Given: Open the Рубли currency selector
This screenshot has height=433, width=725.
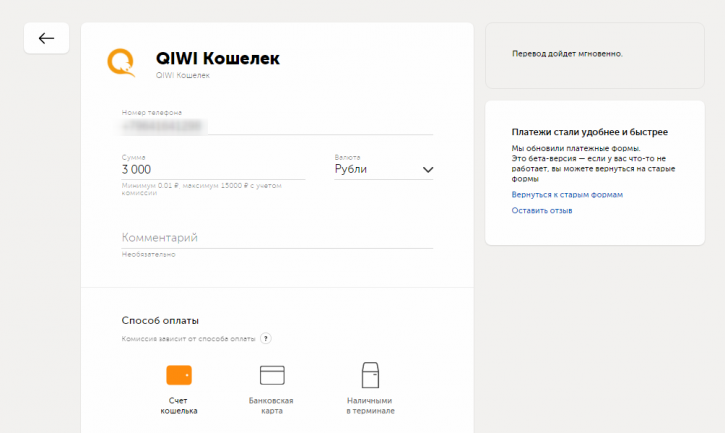Looking at the screenshot, I should click(384, 169).
